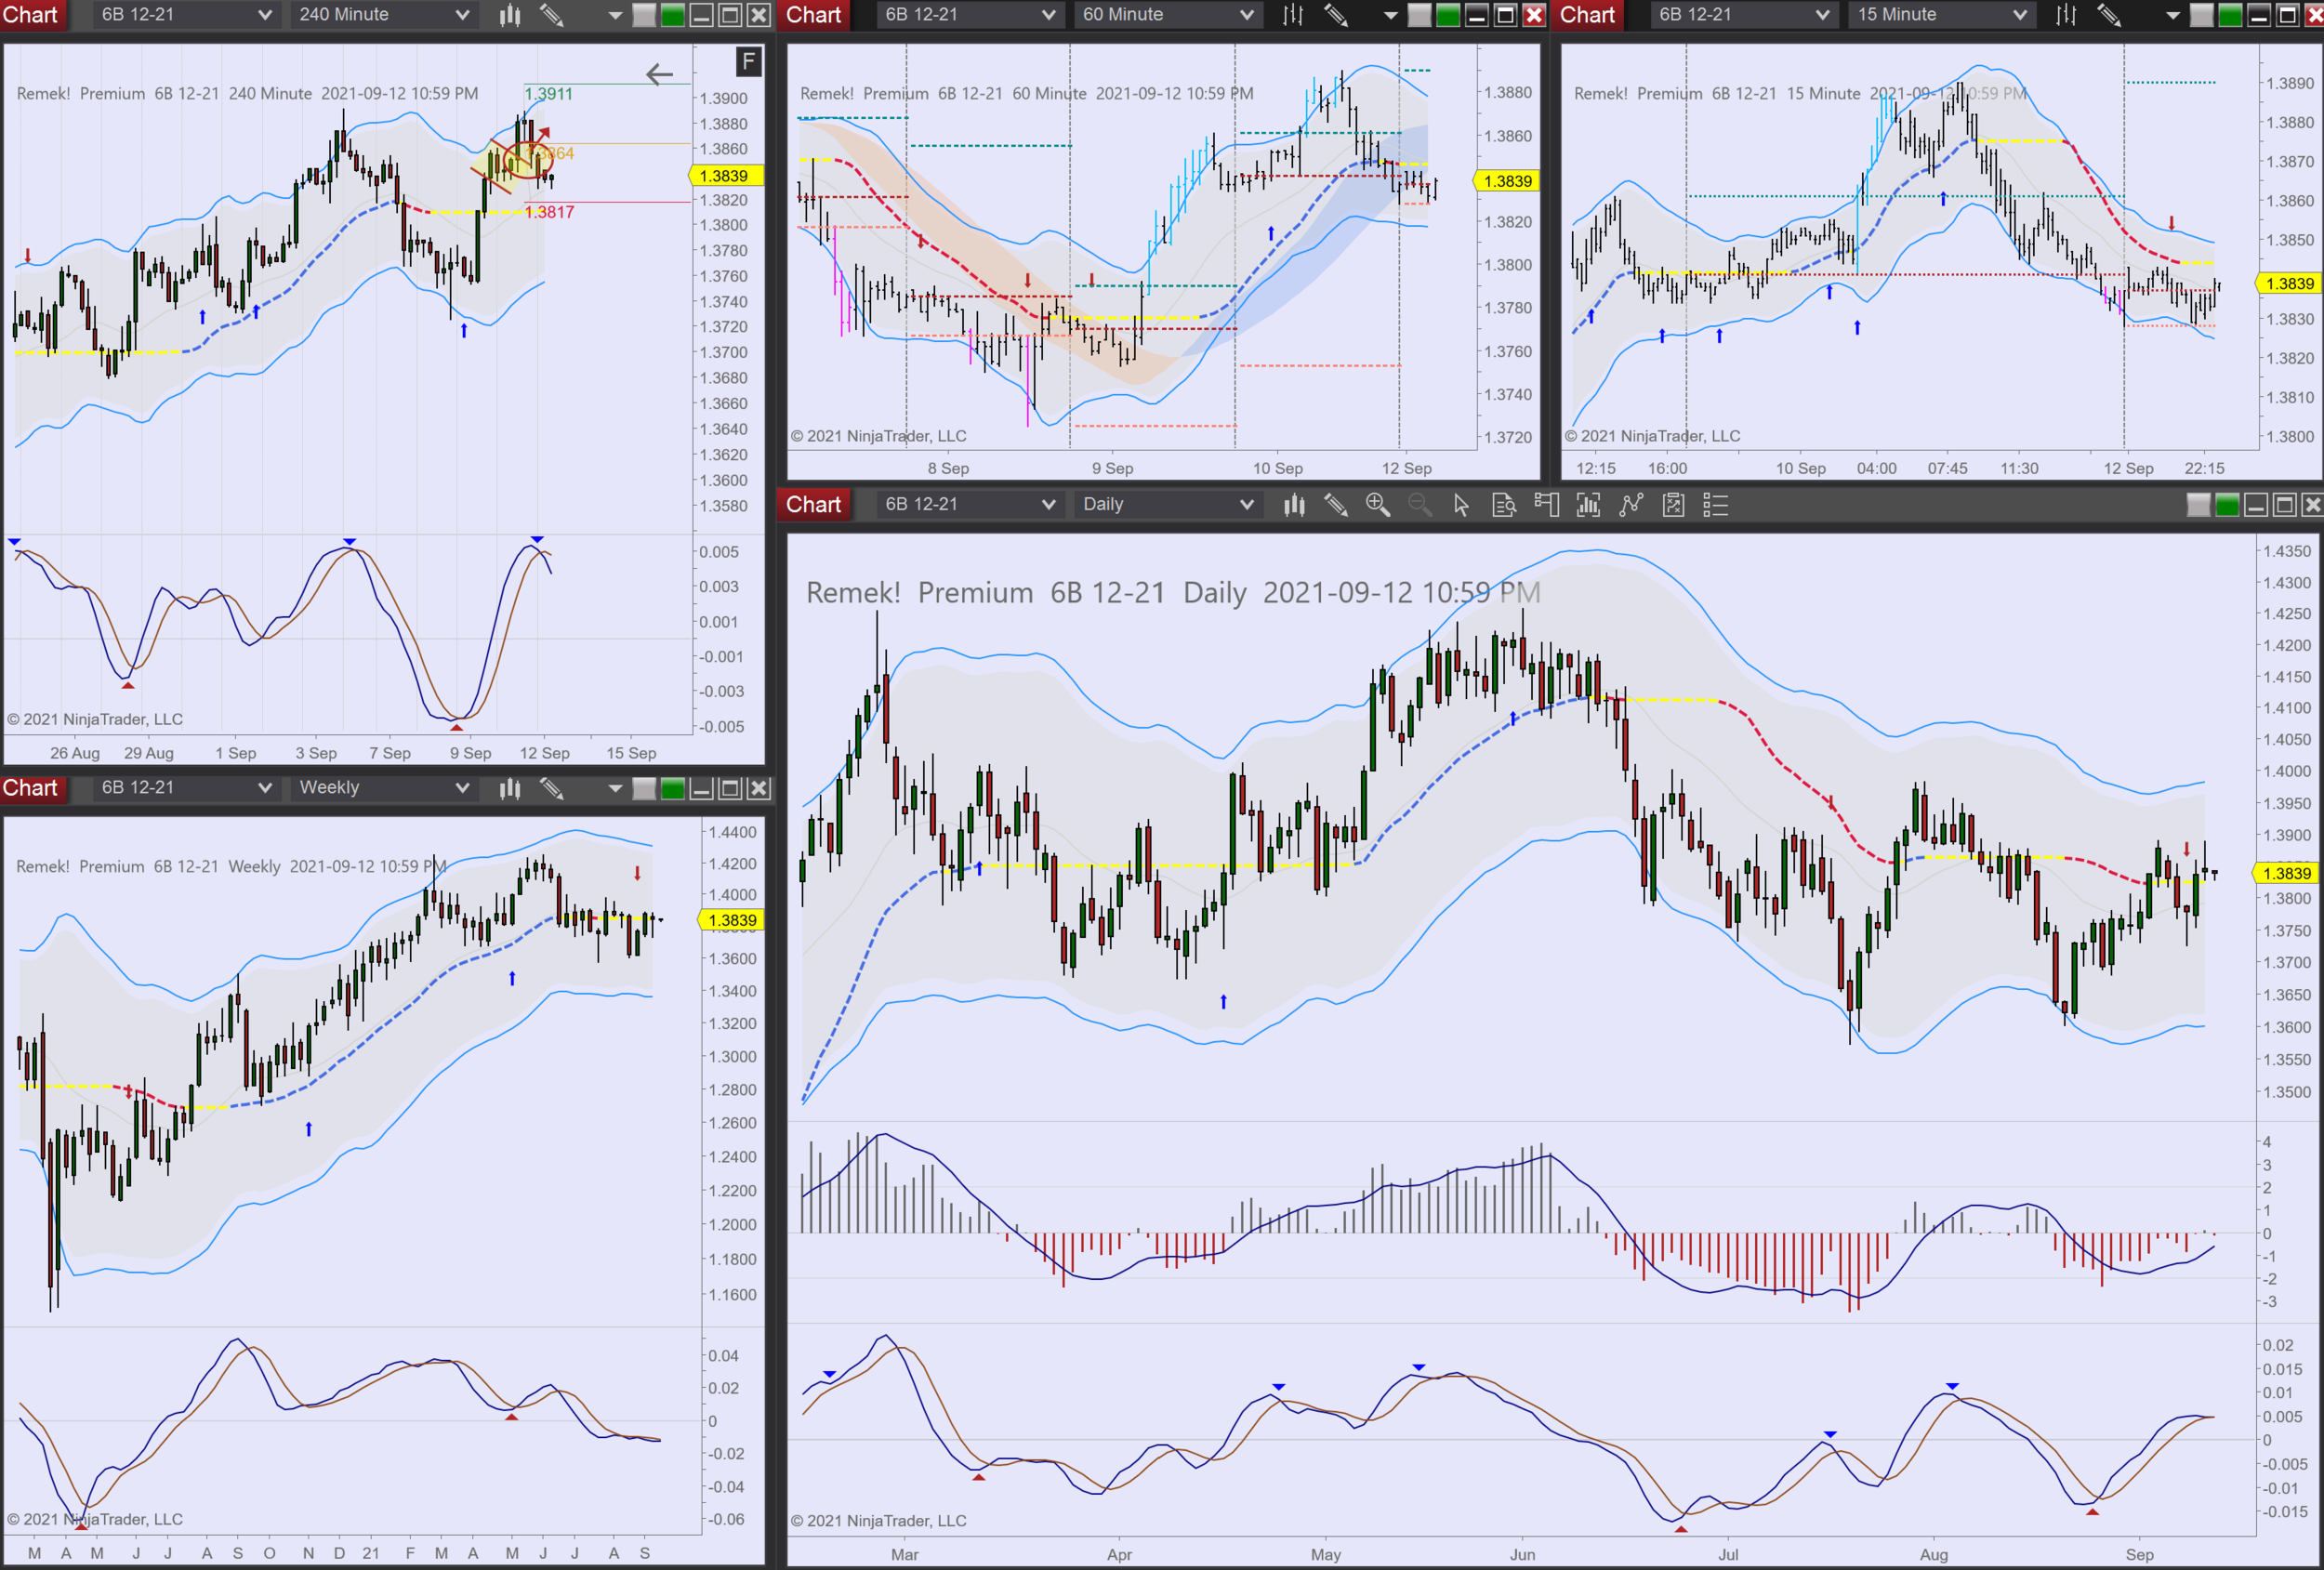Open Chart Trader icon on Daily chart
The width and height of the screenshot is (2324, 1570).
pos(1546,505)
